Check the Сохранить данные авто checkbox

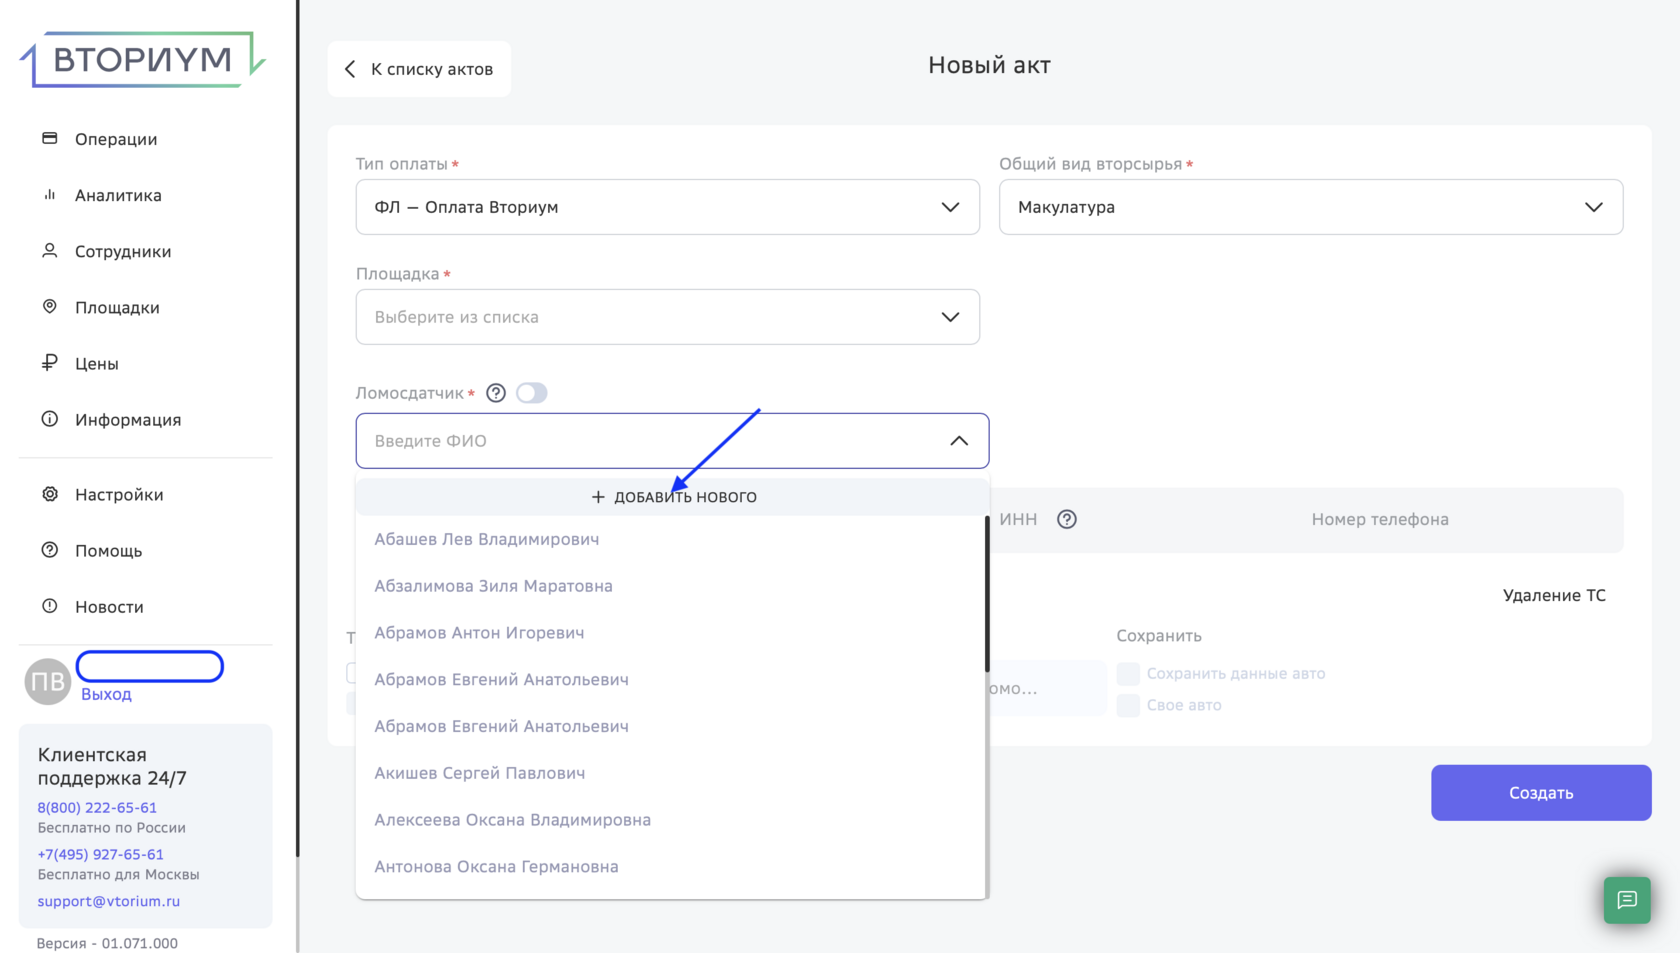coord(1128,674)
